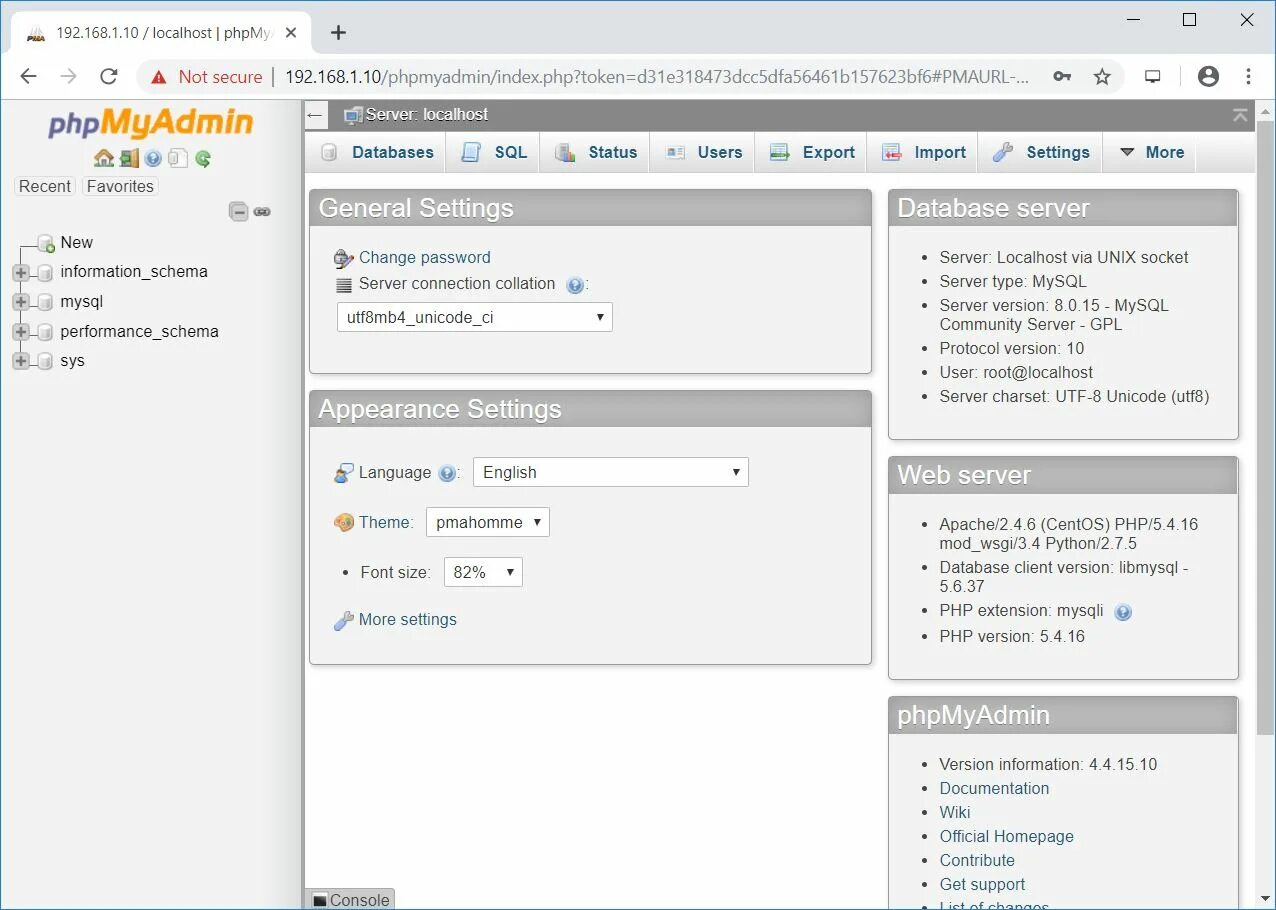Click the Not secure warning label

tap(220, 77)
